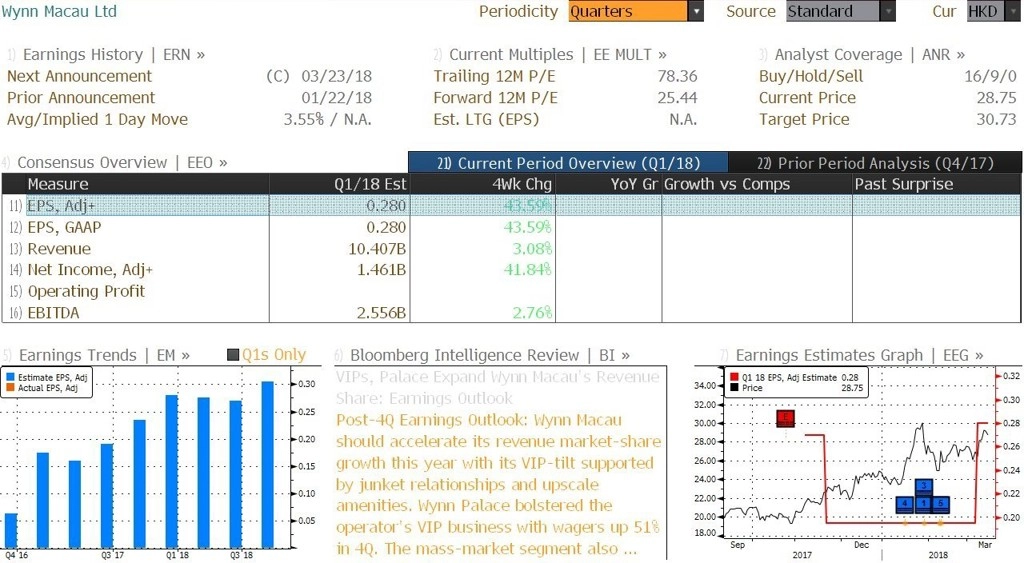Image resolution: width=1024 pixels, height=563 pixels.
Task: Click the Buy/Hold/Sell value 16/9/0
Action: pos(990,76)
